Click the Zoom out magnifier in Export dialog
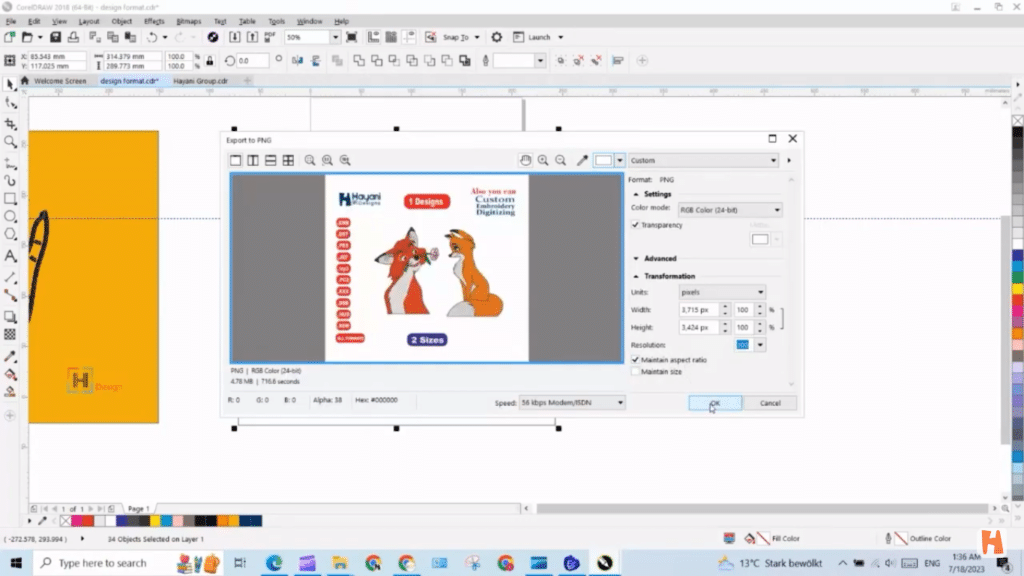The width and height of the screenshot is (1024, 576). coord(560,160)
